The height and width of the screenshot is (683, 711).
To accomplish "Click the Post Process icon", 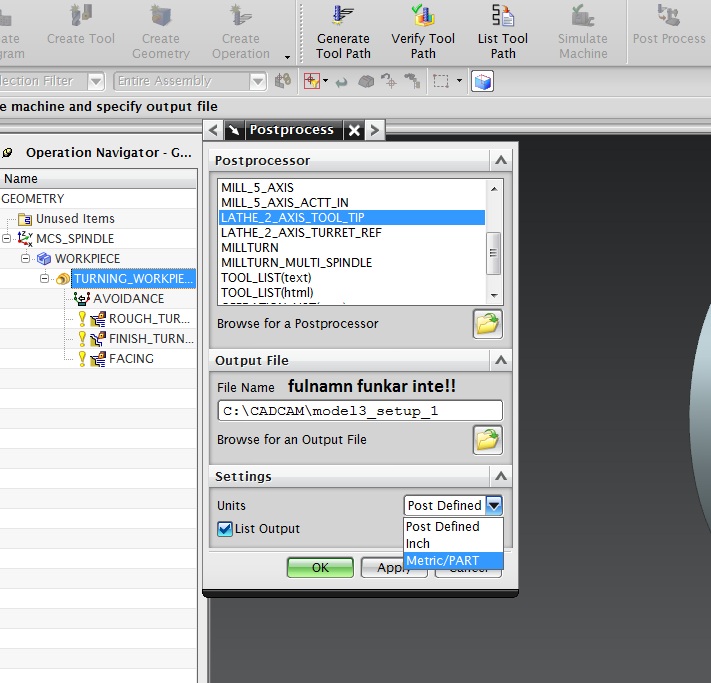I will pos(669,15).
